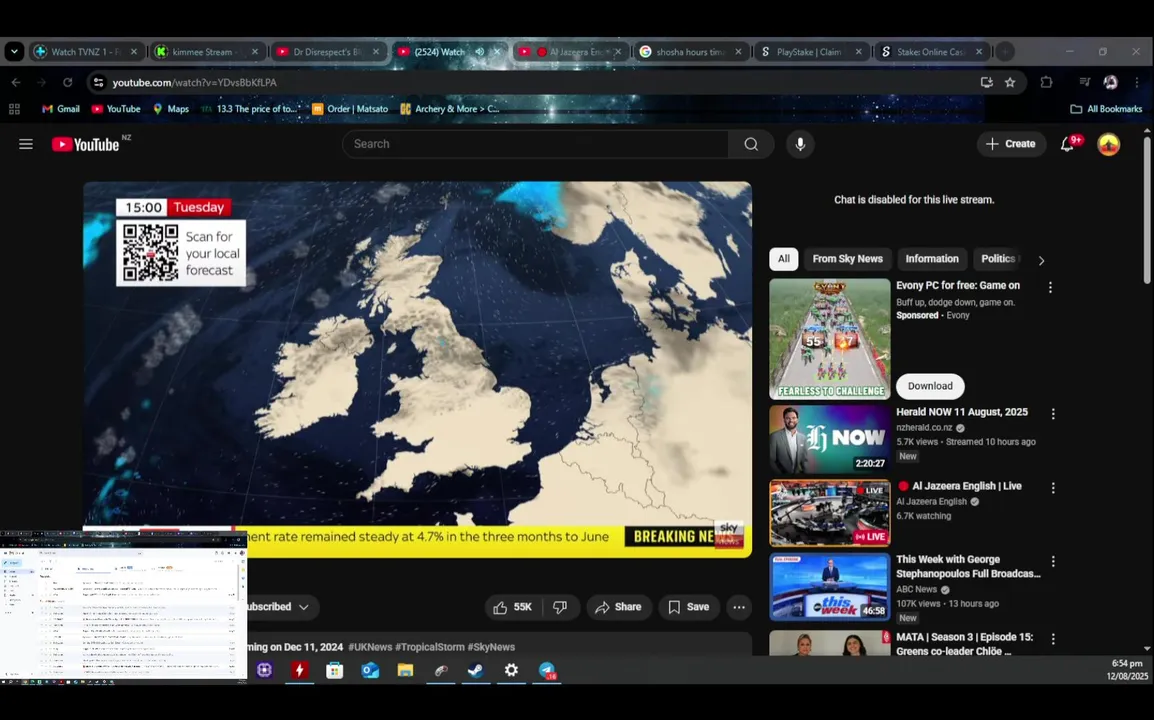Viewport: 1154px width, 720px height.
Task: Open the Al Jazeera live stream thumbnail
Action: tap(829, 513)
